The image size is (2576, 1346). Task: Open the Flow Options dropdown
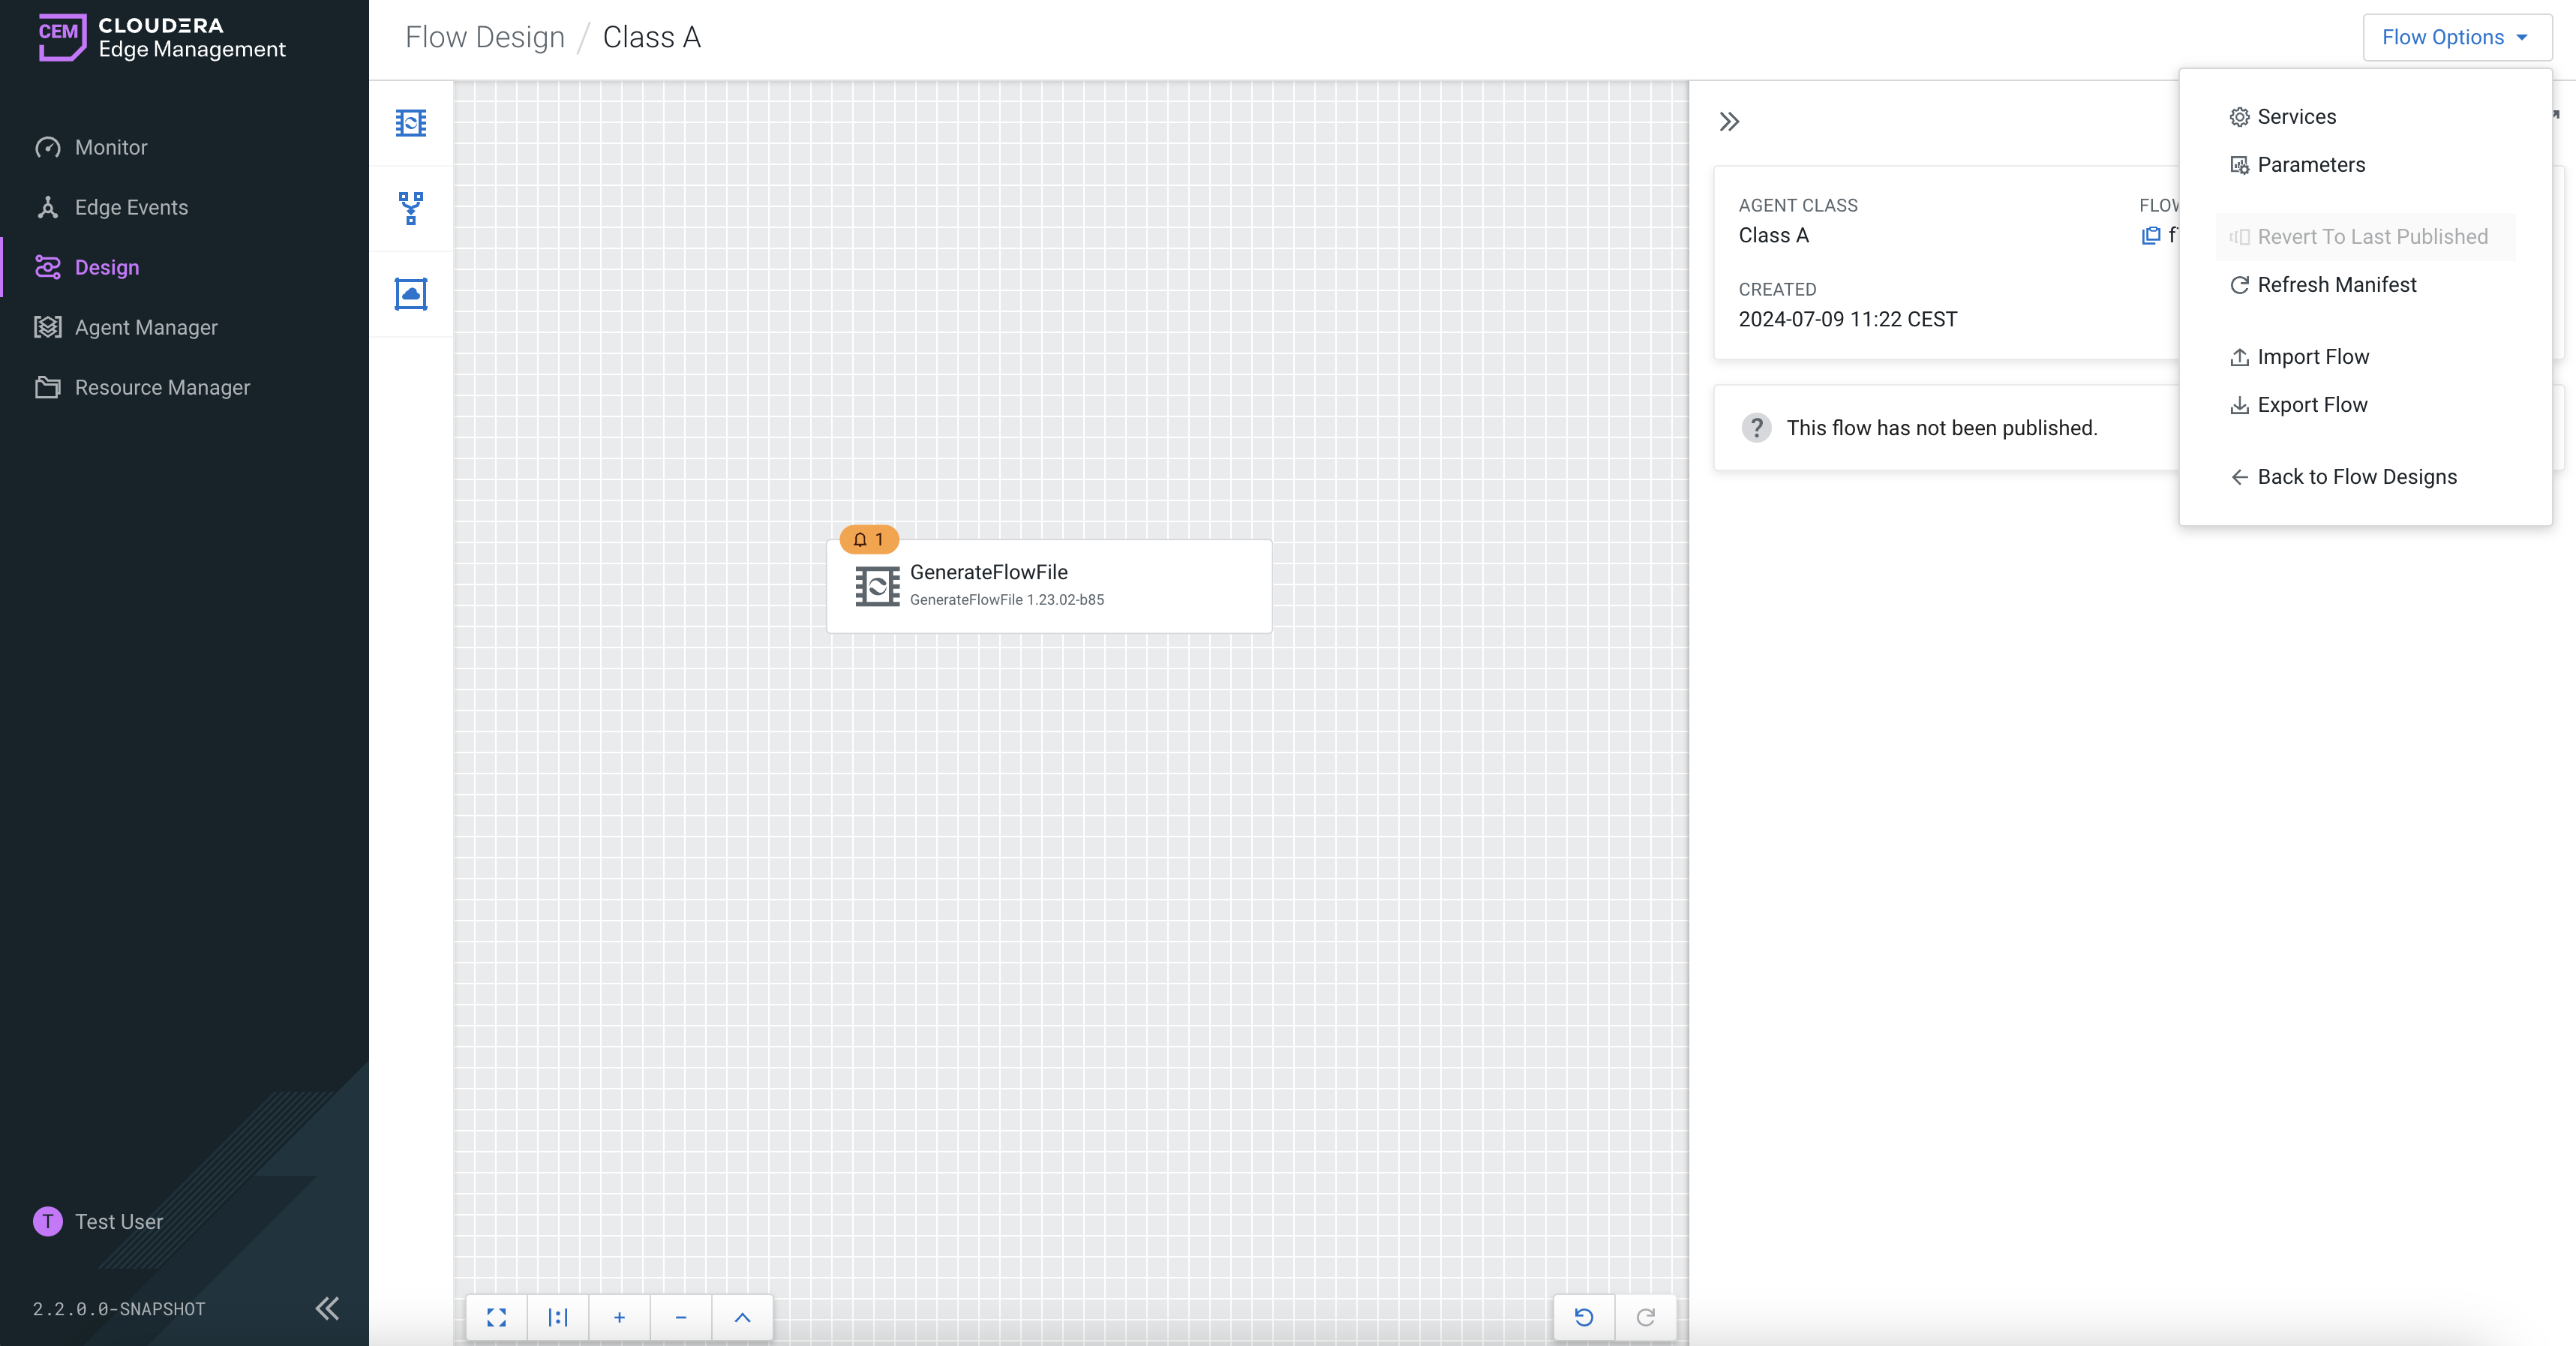click(x=2456, y=37)
